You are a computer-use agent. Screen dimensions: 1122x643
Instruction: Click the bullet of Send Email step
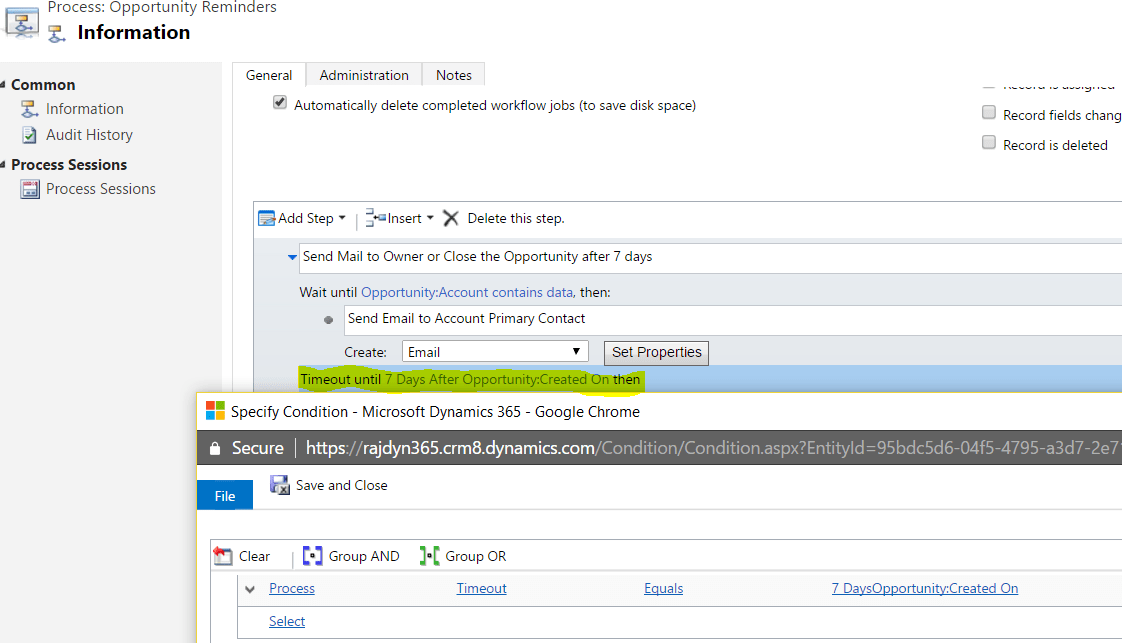(x=328, y=320)
